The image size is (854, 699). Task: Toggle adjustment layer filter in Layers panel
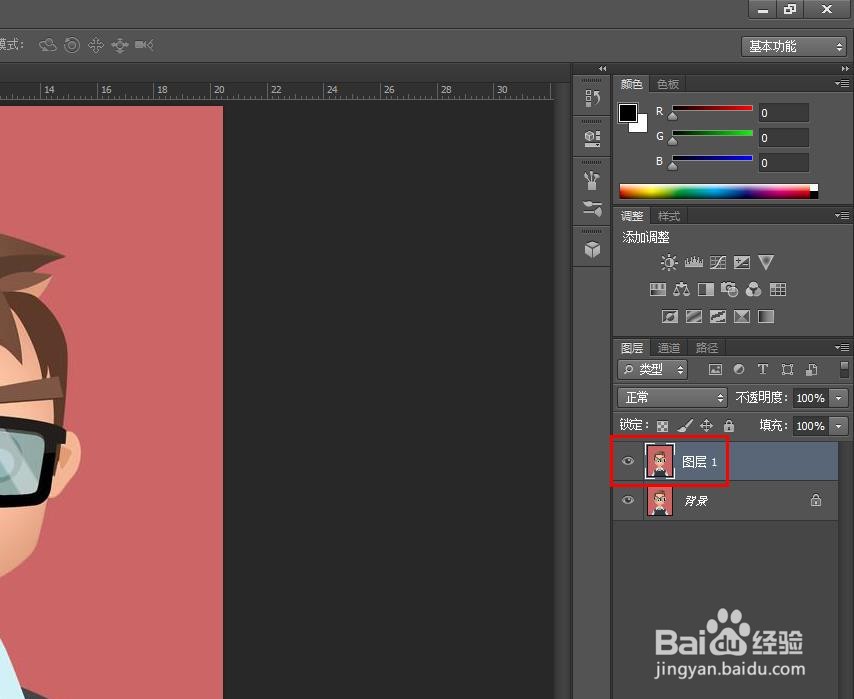click(739, 369)
